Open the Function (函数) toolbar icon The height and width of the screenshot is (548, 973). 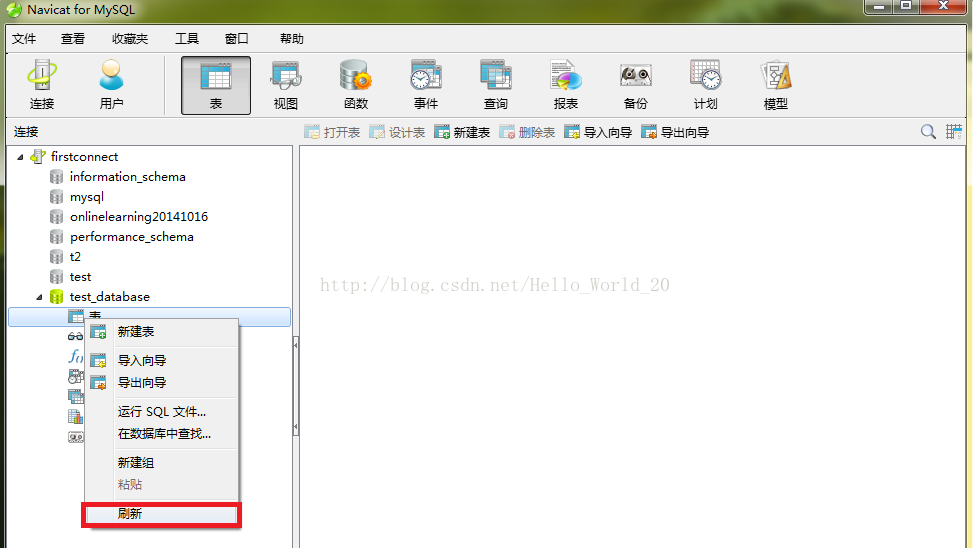[x=356, y=85]
